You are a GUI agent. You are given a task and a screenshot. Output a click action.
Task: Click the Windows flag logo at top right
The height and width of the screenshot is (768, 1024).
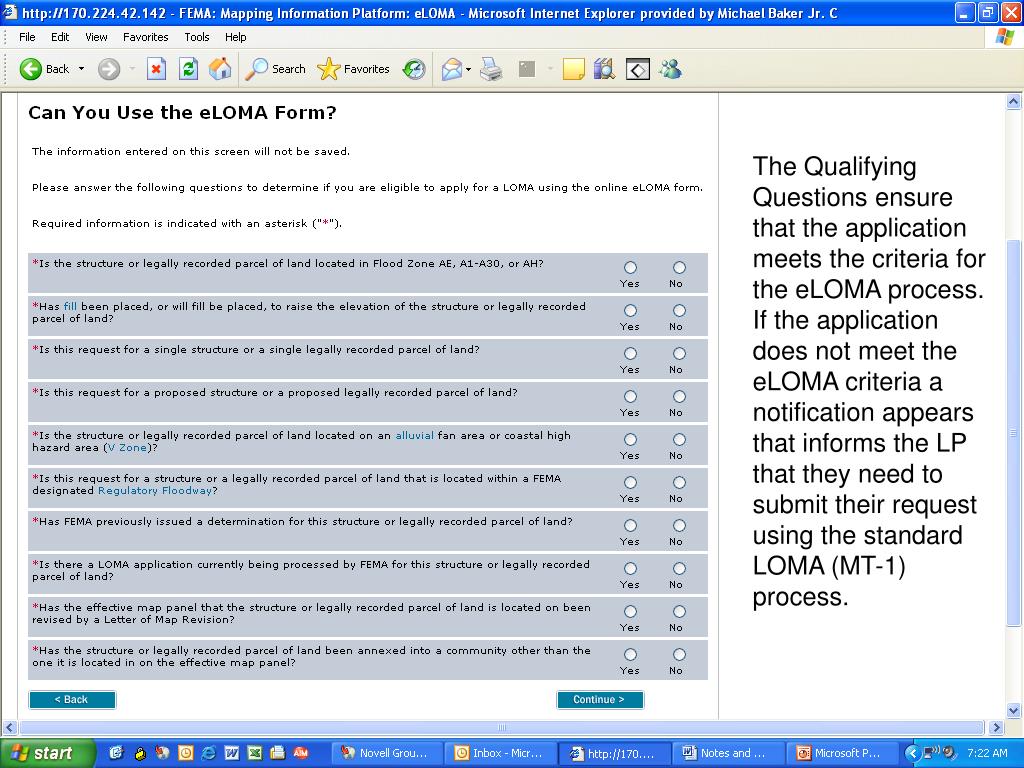coord(1005,37)
